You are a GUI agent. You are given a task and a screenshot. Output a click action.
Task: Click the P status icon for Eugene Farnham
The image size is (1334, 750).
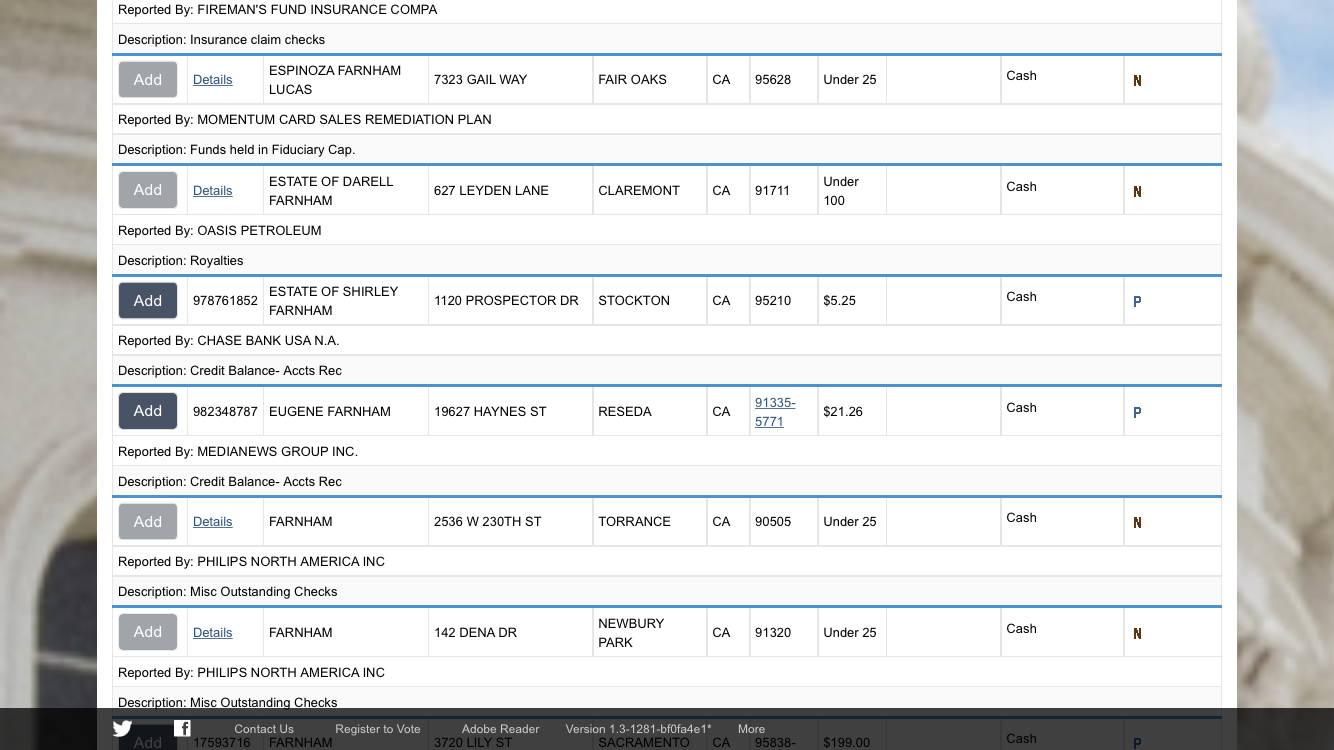click(1137, 413)
